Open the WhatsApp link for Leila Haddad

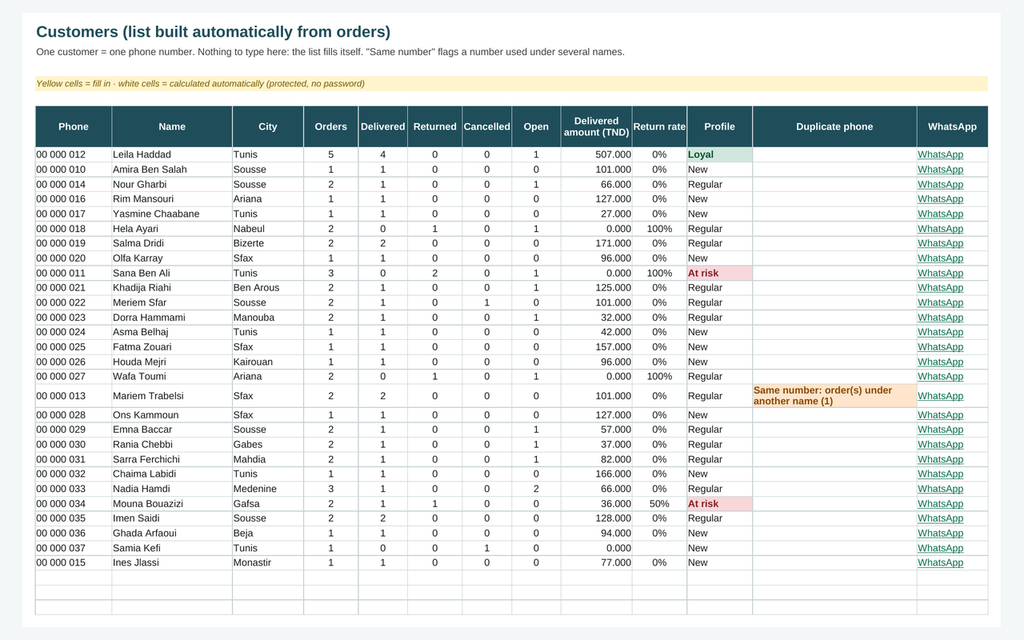[940, 155]
